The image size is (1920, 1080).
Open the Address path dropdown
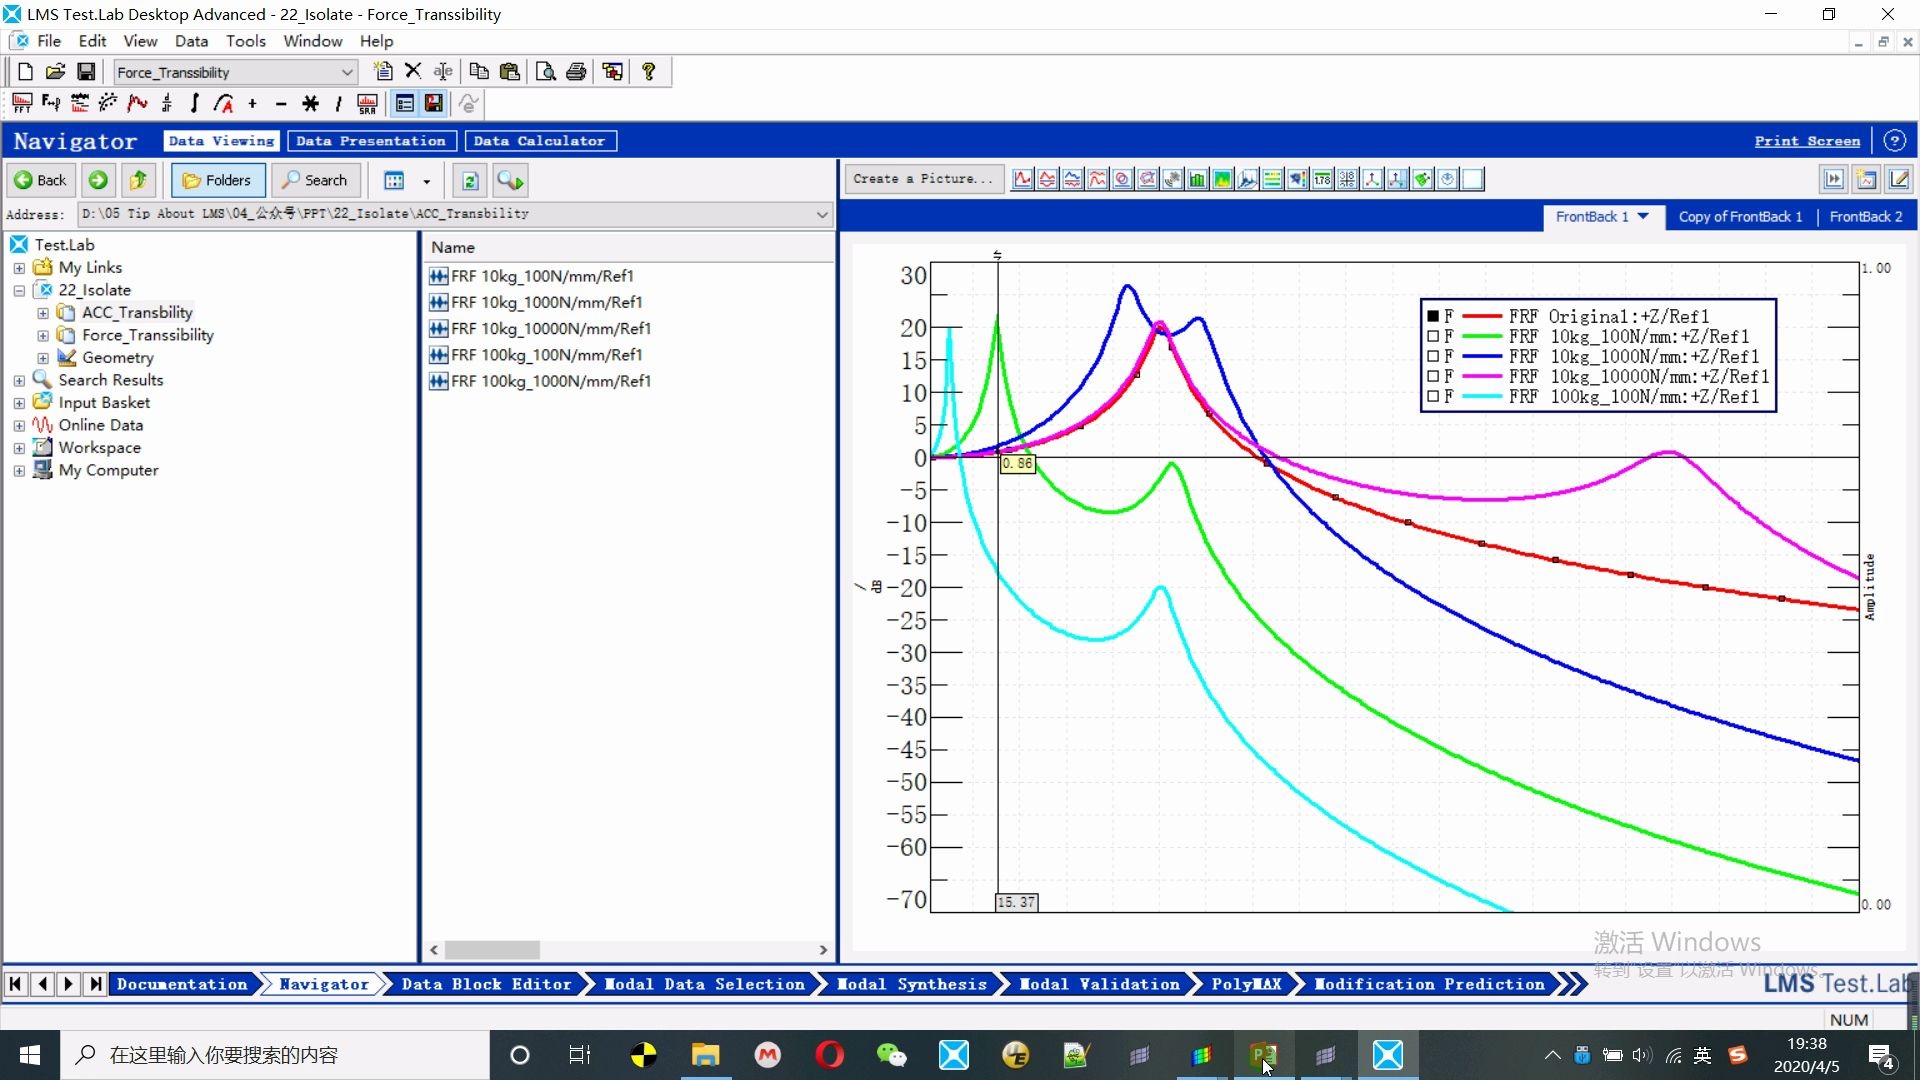click(822, 214)
